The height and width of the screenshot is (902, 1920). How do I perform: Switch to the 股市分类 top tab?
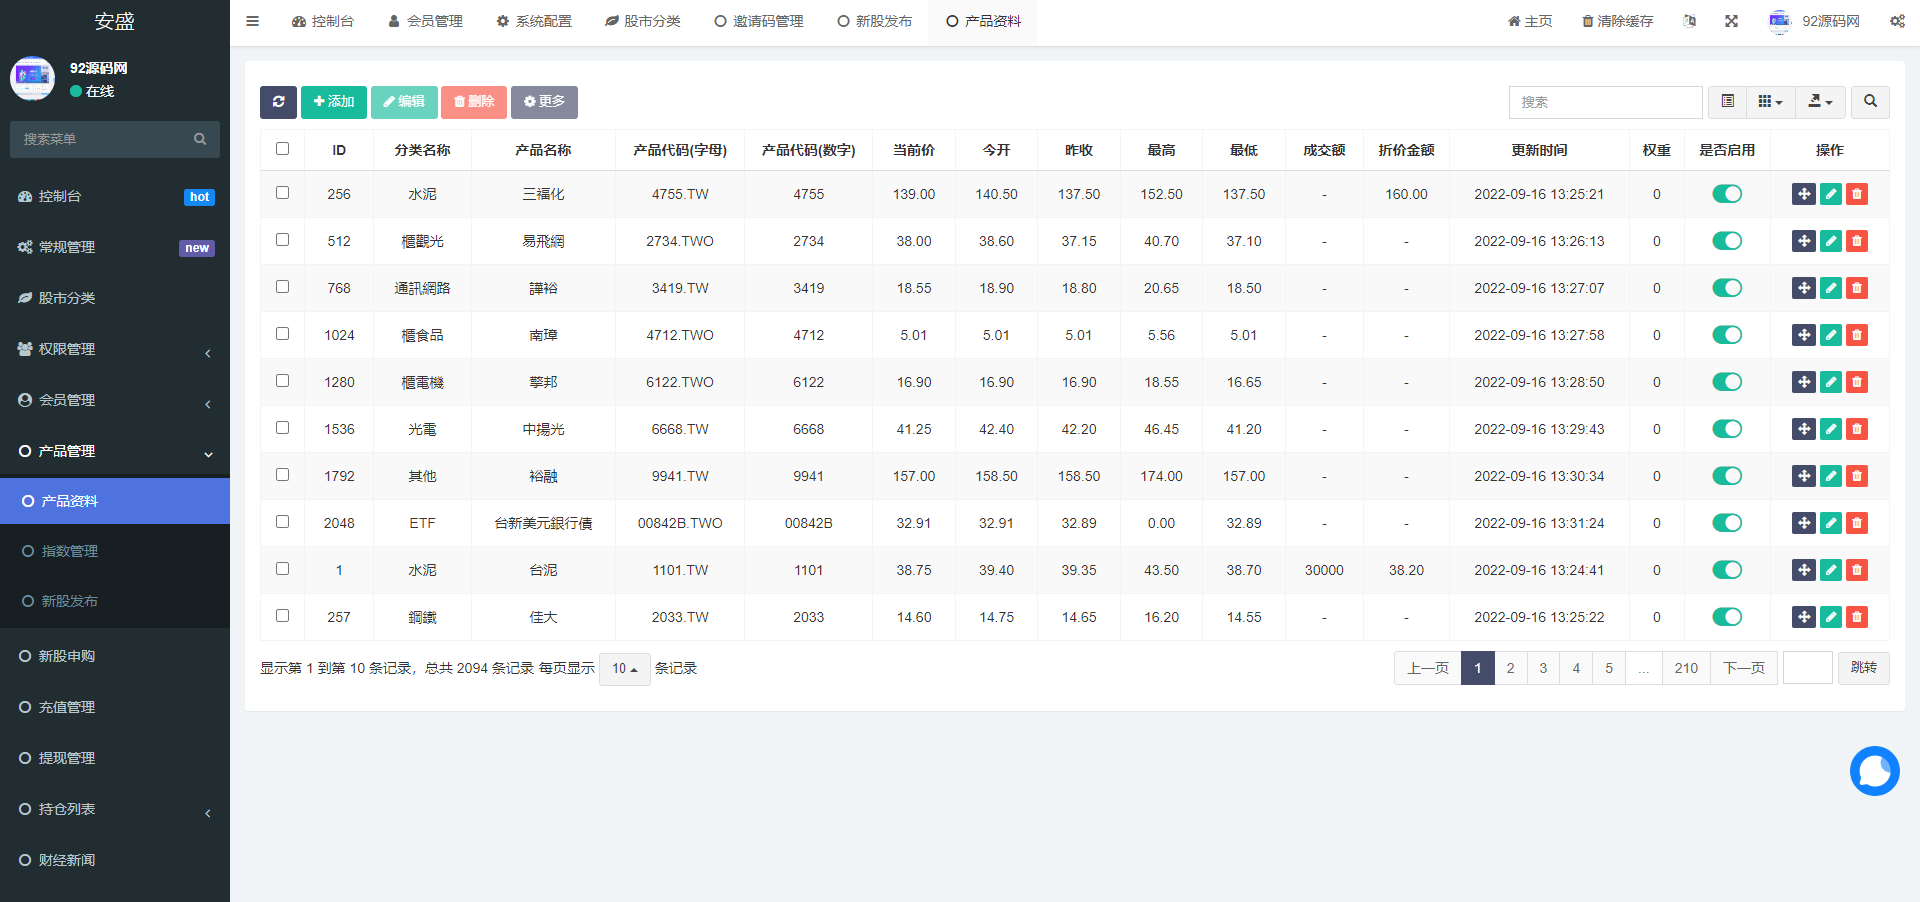point(642,21)
